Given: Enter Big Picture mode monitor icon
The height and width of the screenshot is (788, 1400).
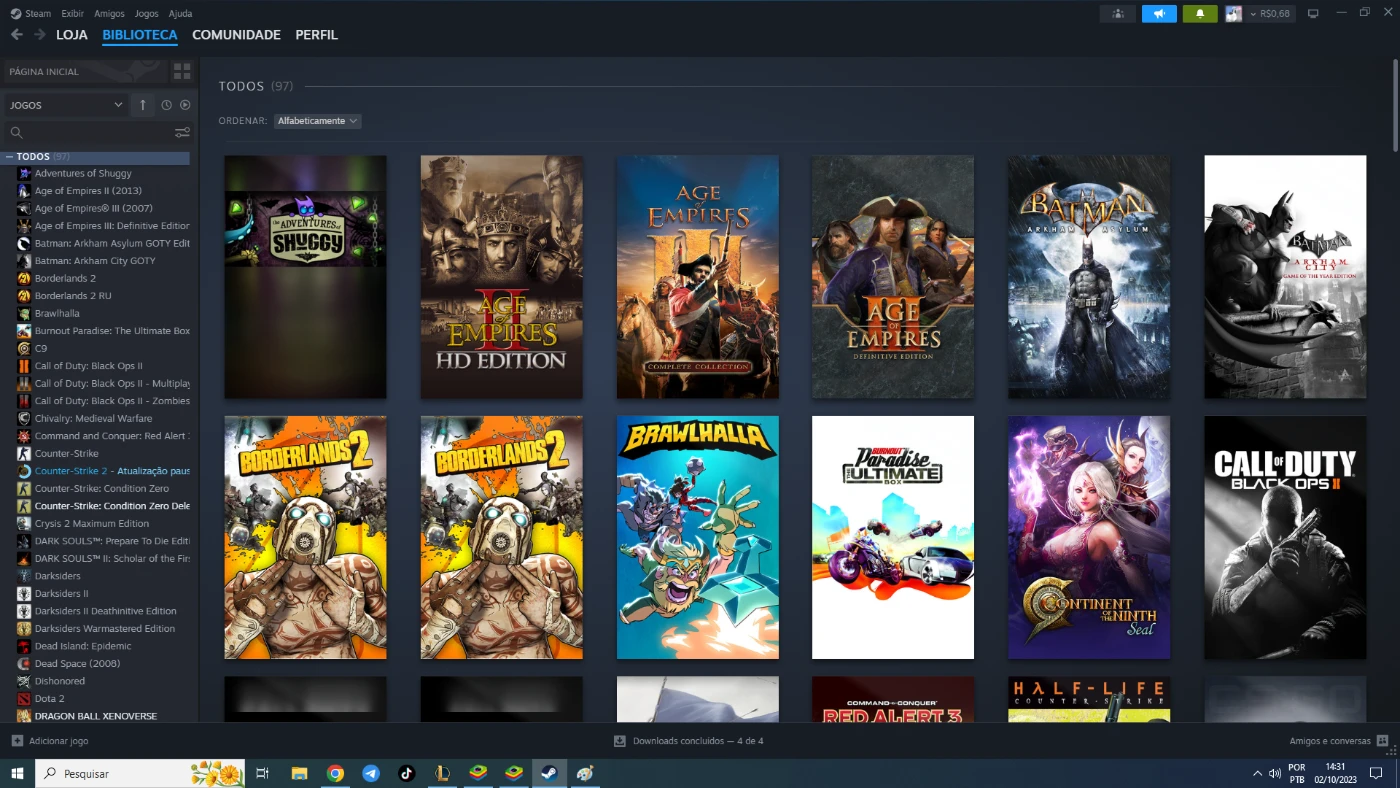Looking at the screenshot, I should click(x=1313, y=13).
